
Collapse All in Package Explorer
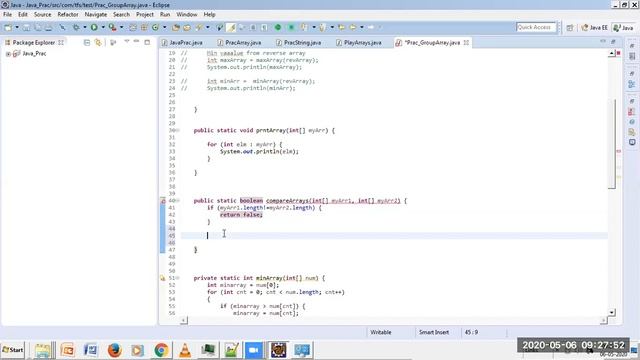[87, 42]
